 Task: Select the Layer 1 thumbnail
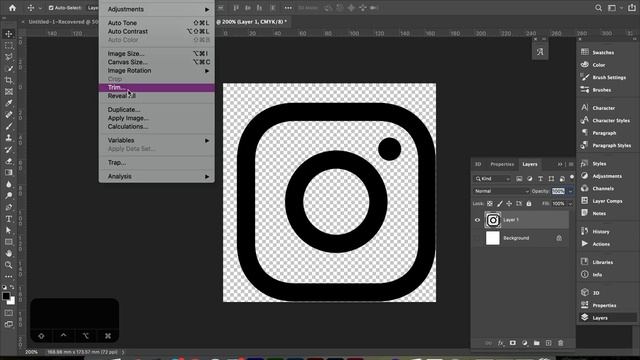493,220
